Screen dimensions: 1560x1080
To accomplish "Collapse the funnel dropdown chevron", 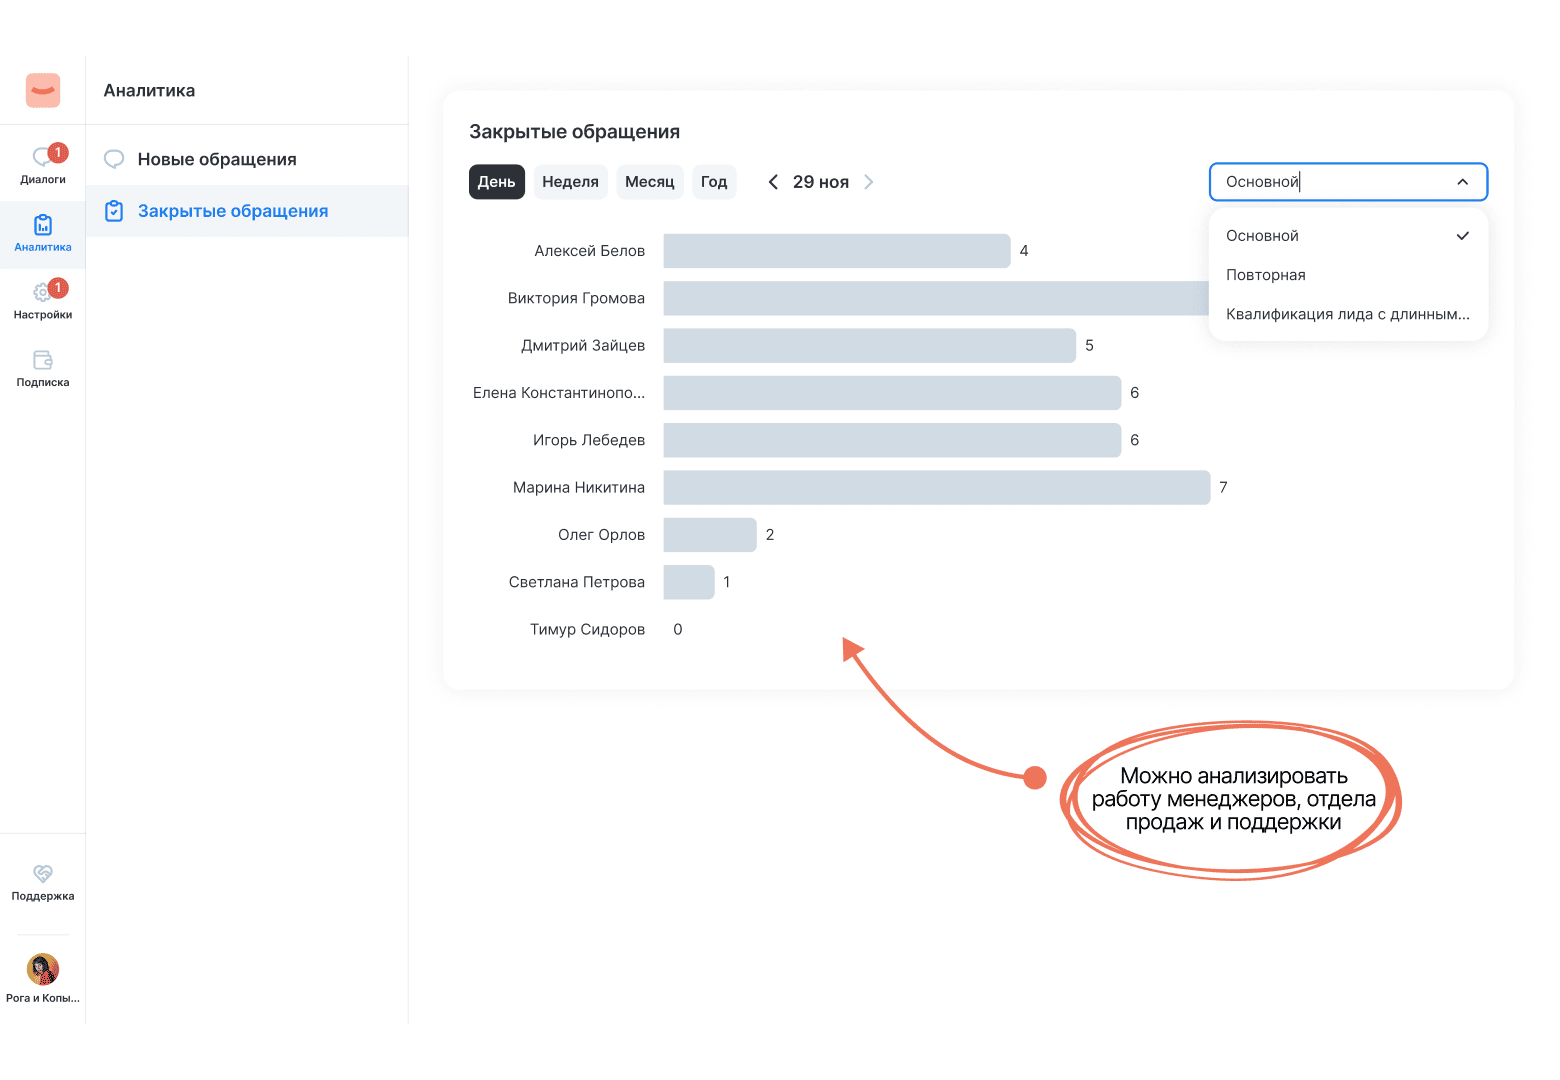I will pos(1462,182).
